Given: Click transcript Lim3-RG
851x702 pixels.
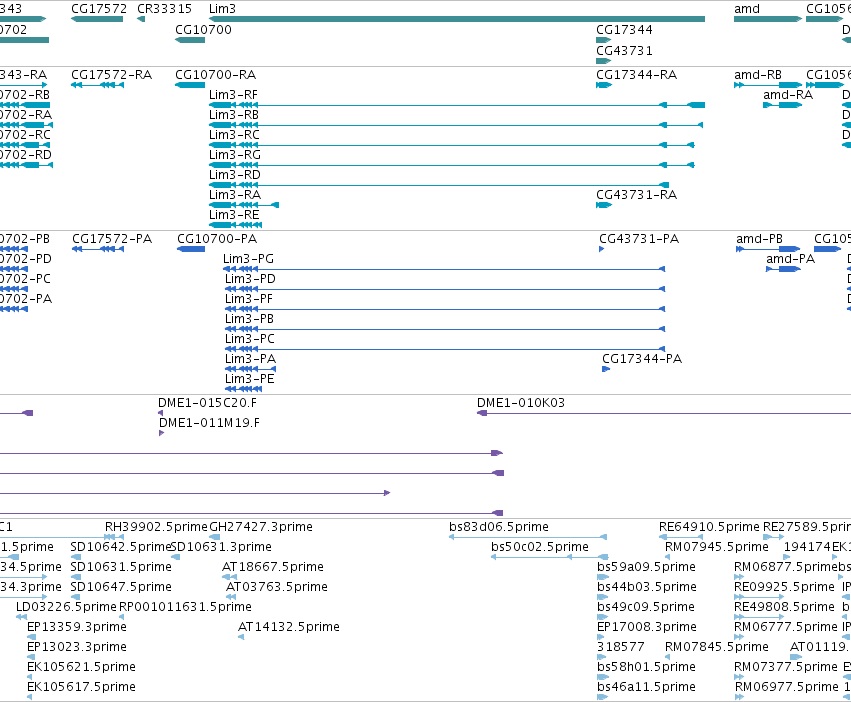Looking at the screenshot, I should pos(235,155).
